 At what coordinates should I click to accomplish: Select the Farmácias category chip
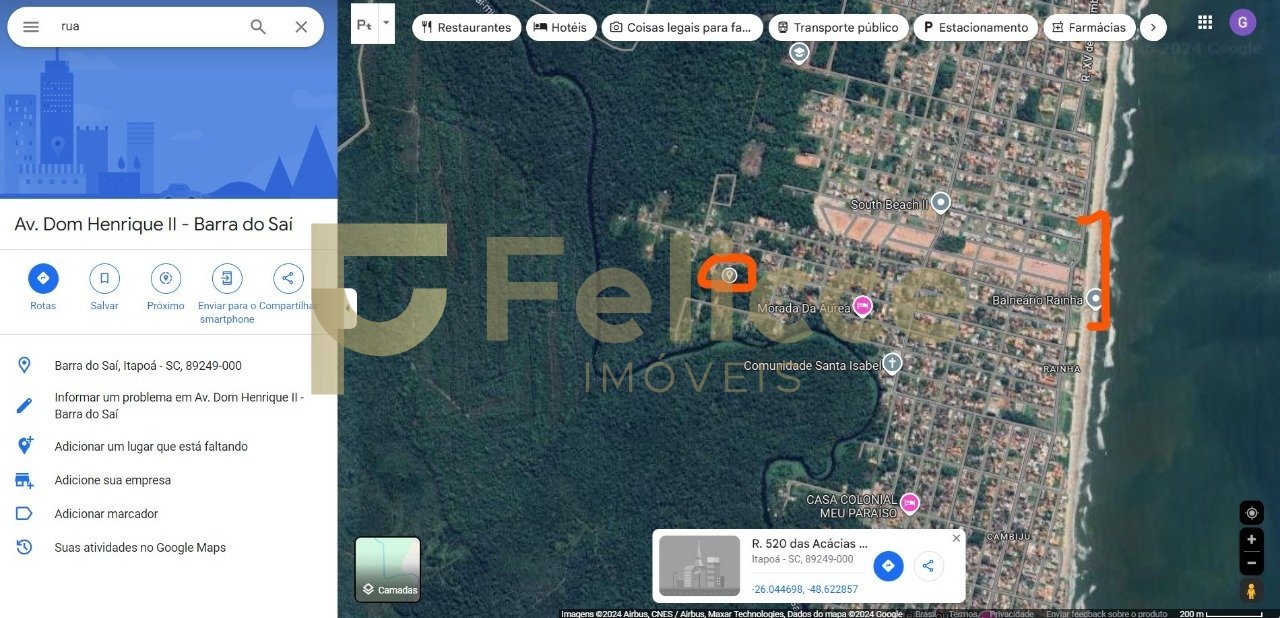pos(1088,28)
